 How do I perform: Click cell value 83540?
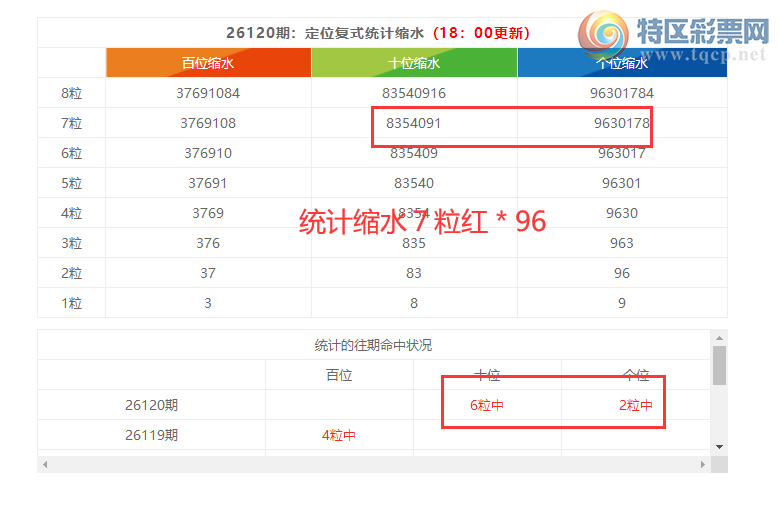(x=414, y=183)
